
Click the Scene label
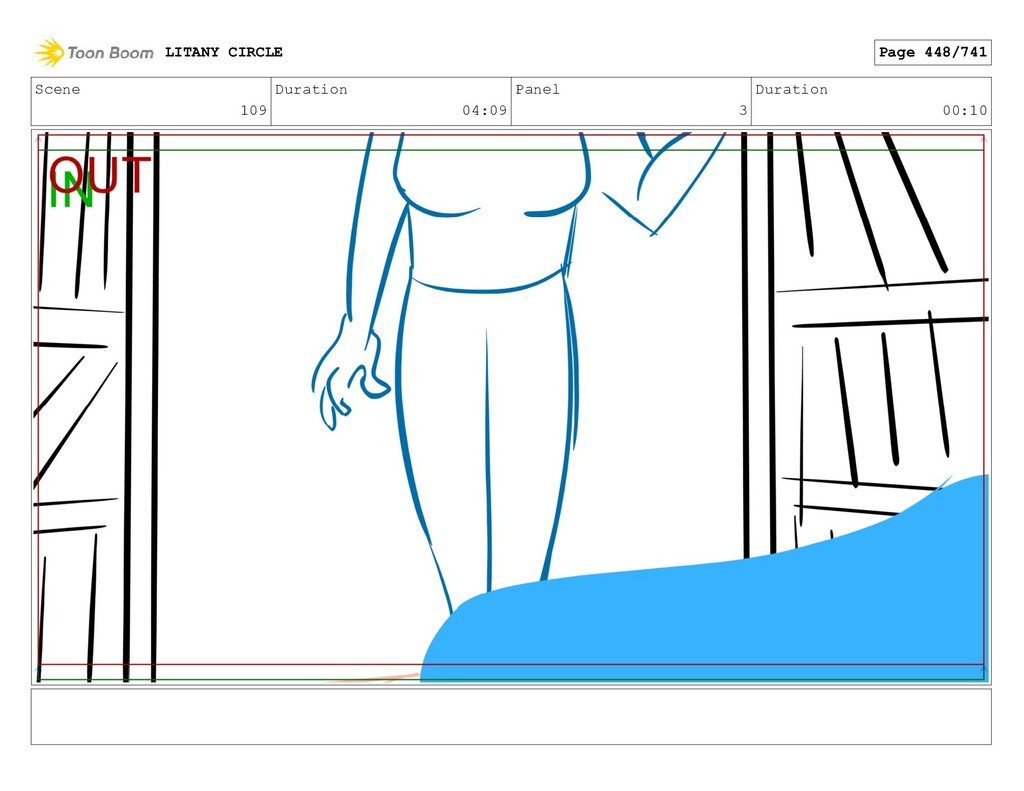click(57, 89)
